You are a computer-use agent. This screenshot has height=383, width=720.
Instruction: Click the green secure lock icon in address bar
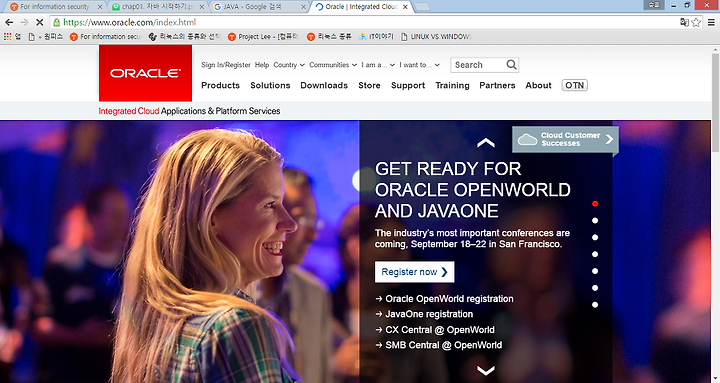point(56,22)
